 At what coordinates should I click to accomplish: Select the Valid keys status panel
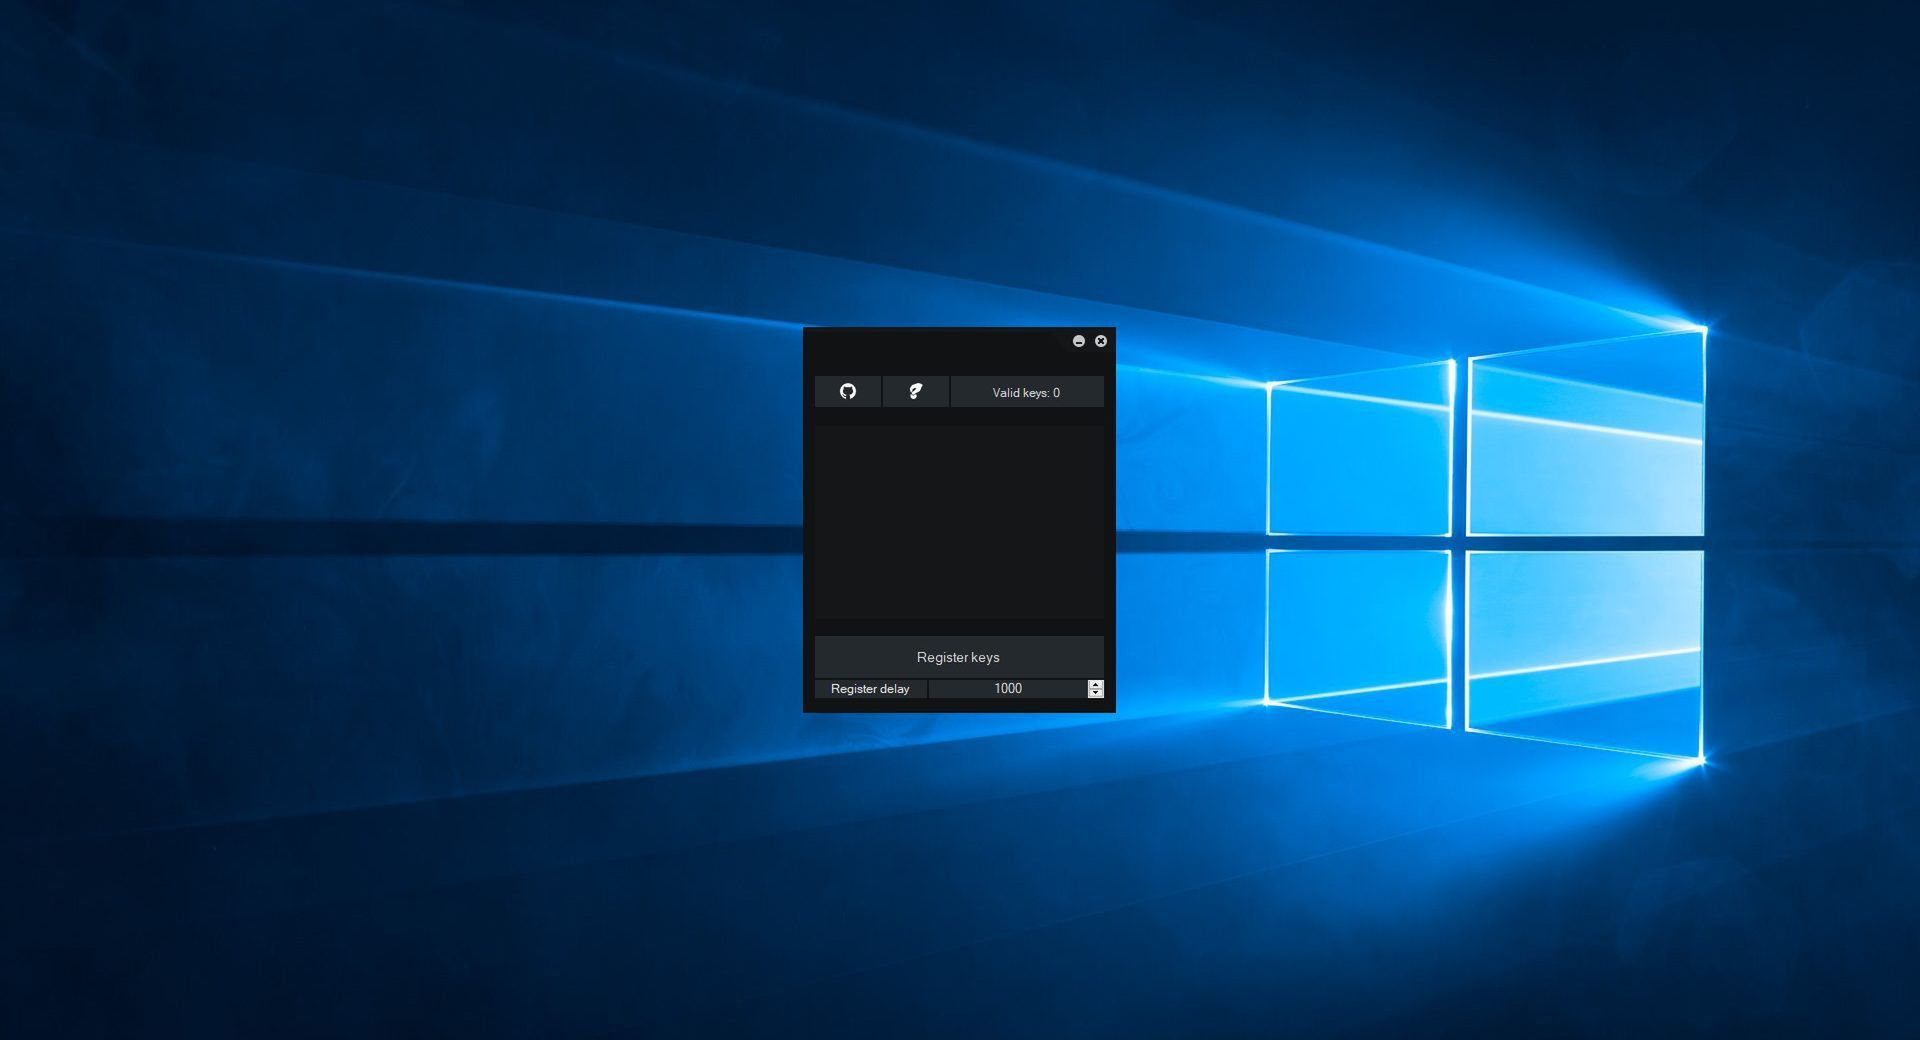tap(1026, 392)
